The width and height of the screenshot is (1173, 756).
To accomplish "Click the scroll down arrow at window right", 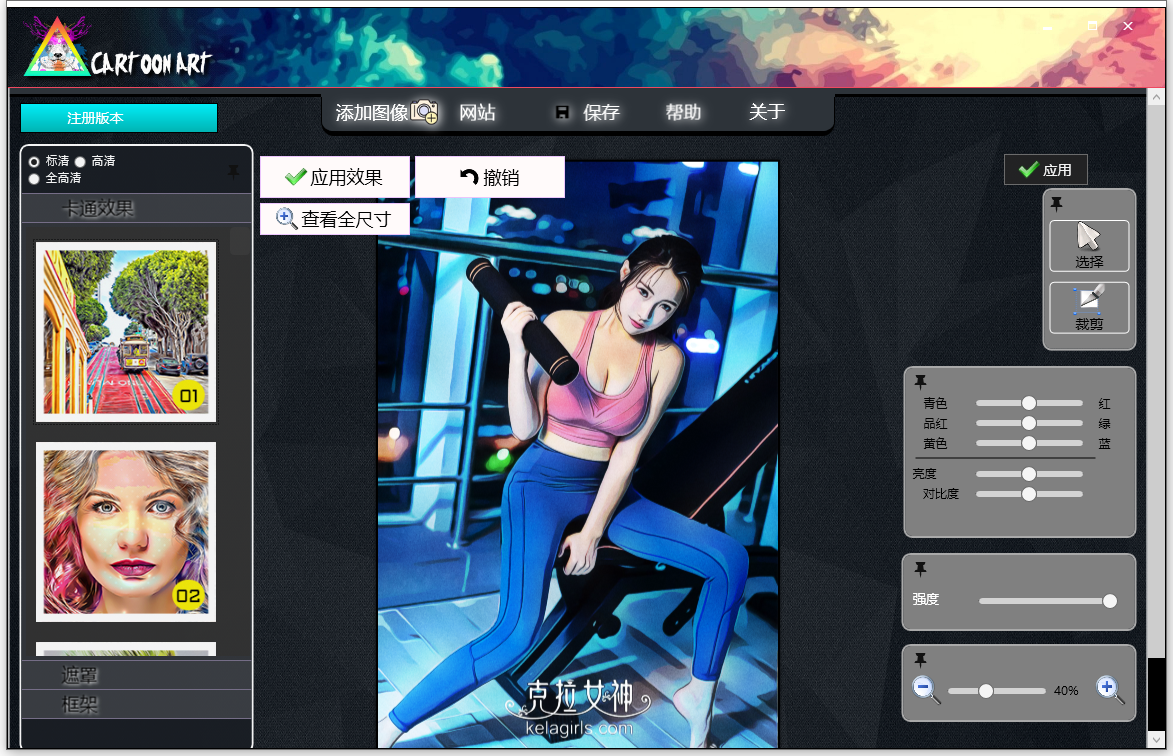I will coord(1156,740).
